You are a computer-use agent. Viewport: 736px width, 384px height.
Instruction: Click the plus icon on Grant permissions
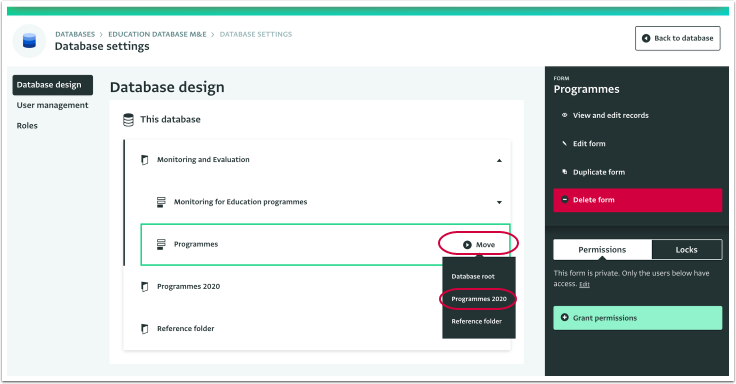pos(565,318)
